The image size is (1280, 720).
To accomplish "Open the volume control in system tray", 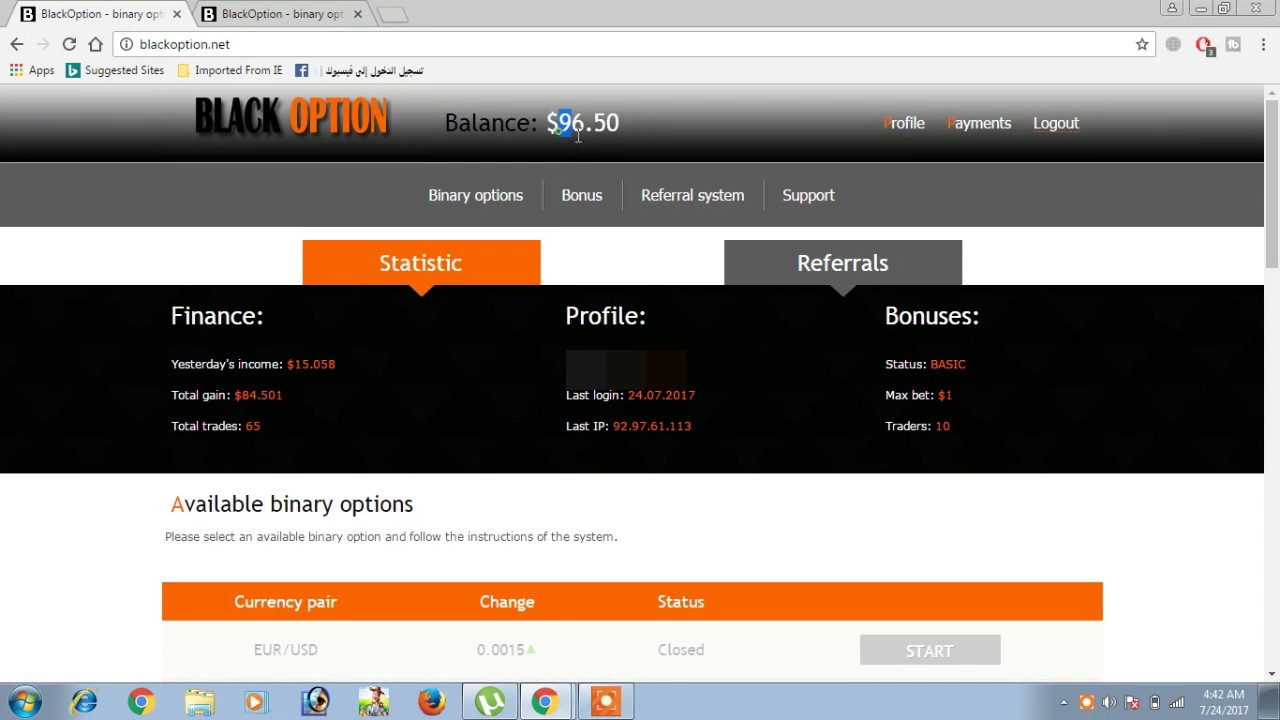I will click(1109, 702).
